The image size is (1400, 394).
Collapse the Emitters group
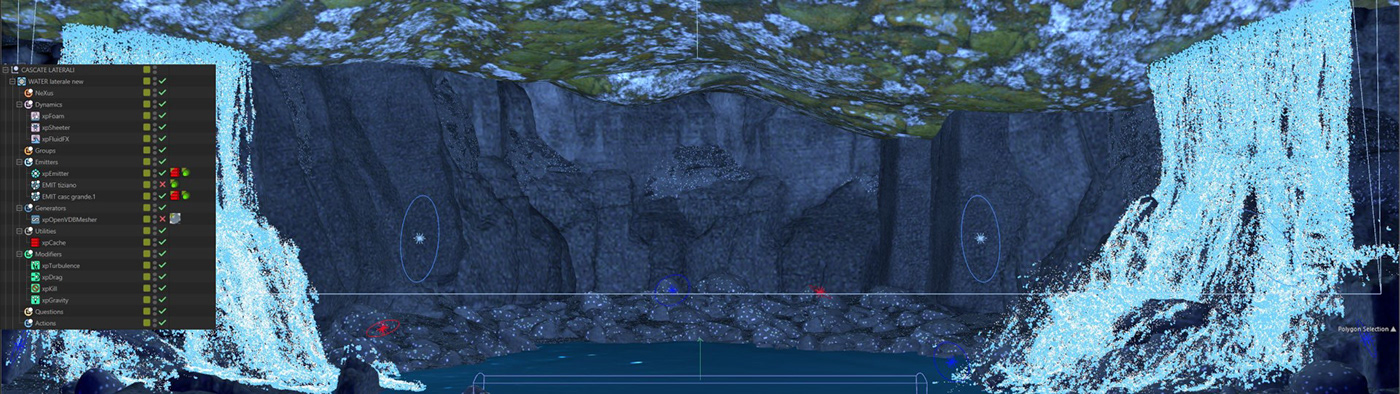pyautogui.click(x=19, y=162)
